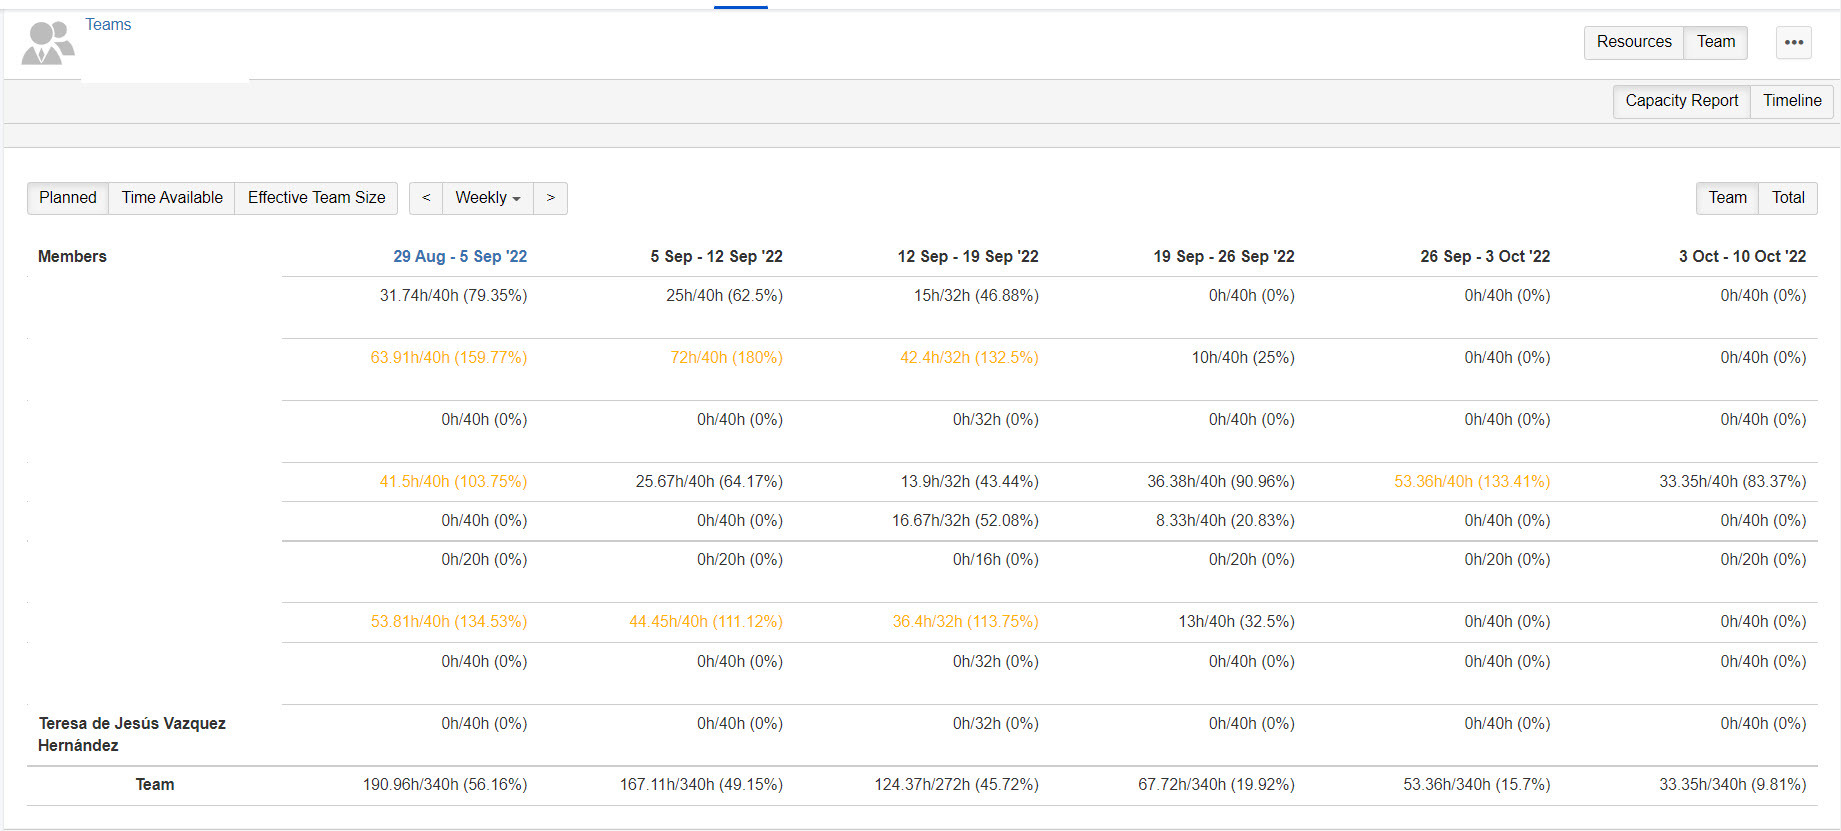Open the three-dots more options menu
Viewport: 1841px width, 831px height.
pyautogui.click(x=1793, y=42)
